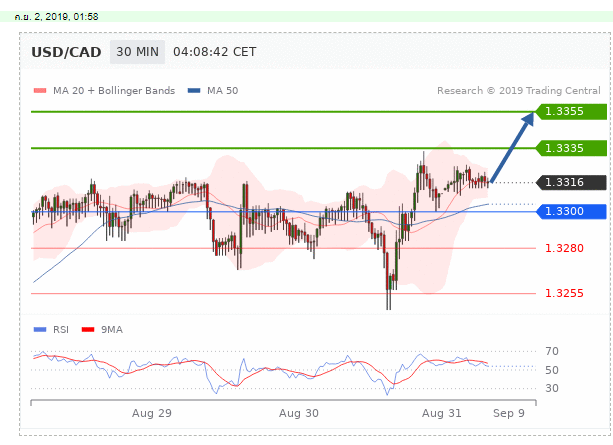Click the RSI blue legend swatch
Viewport: 613px width, 445px height.
40,330
